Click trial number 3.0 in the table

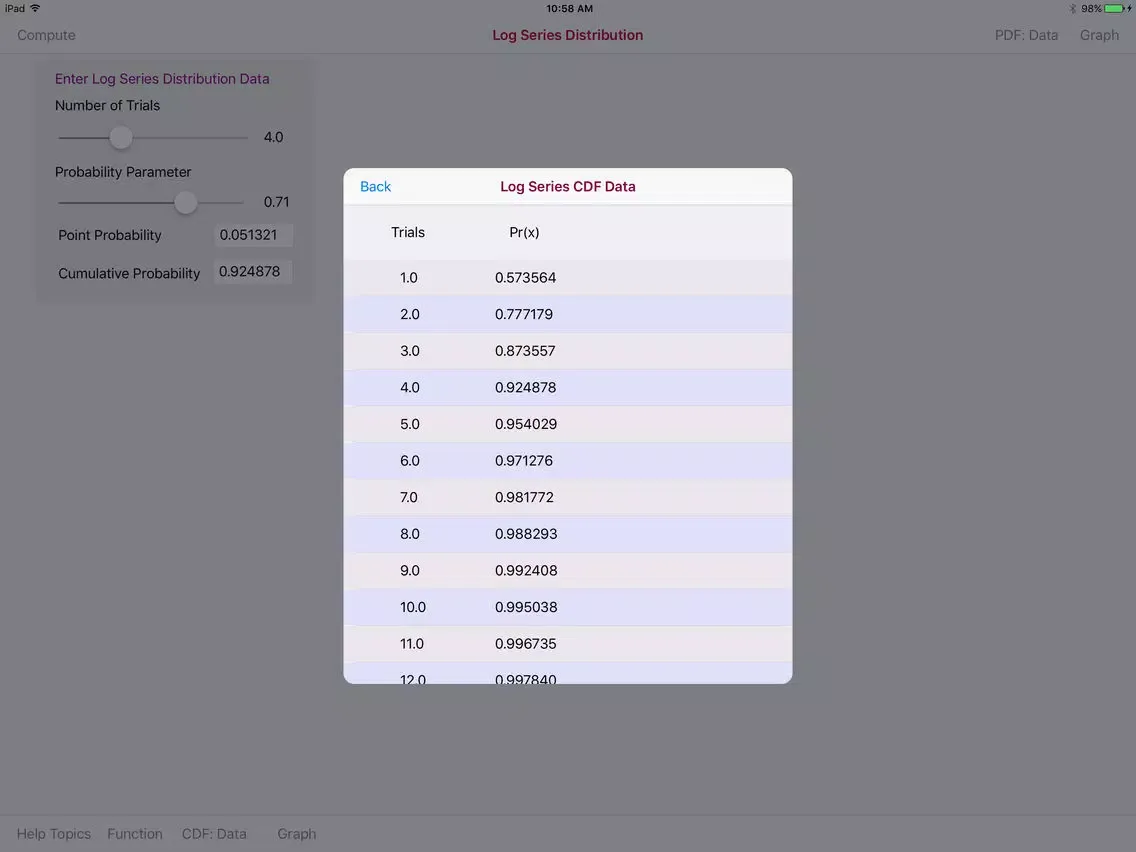click(409, 351)
